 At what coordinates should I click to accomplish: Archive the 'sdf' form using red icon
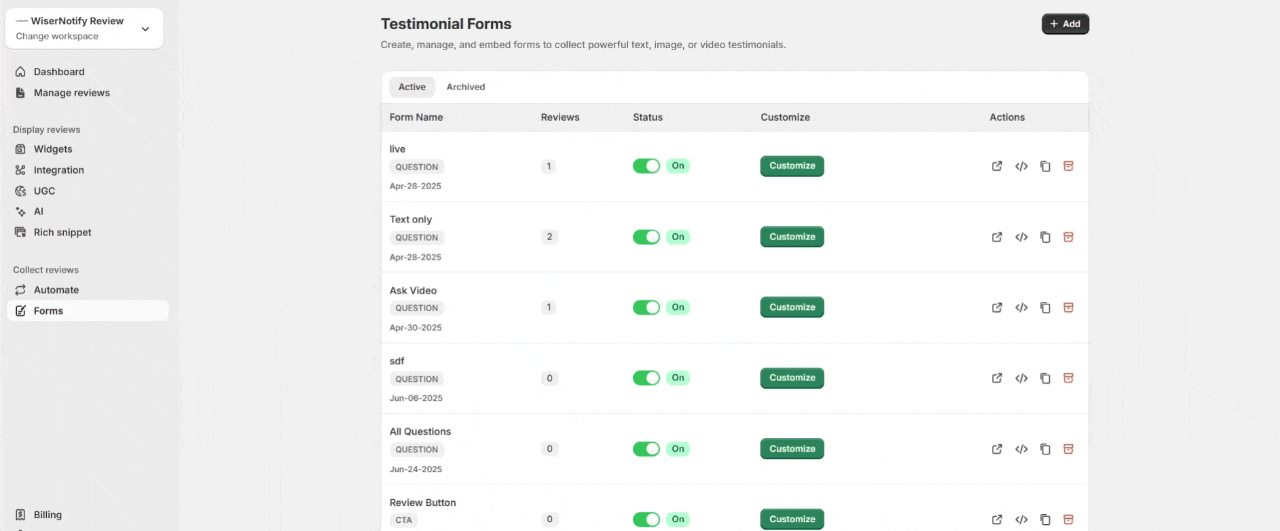[x=1068, y=378]
